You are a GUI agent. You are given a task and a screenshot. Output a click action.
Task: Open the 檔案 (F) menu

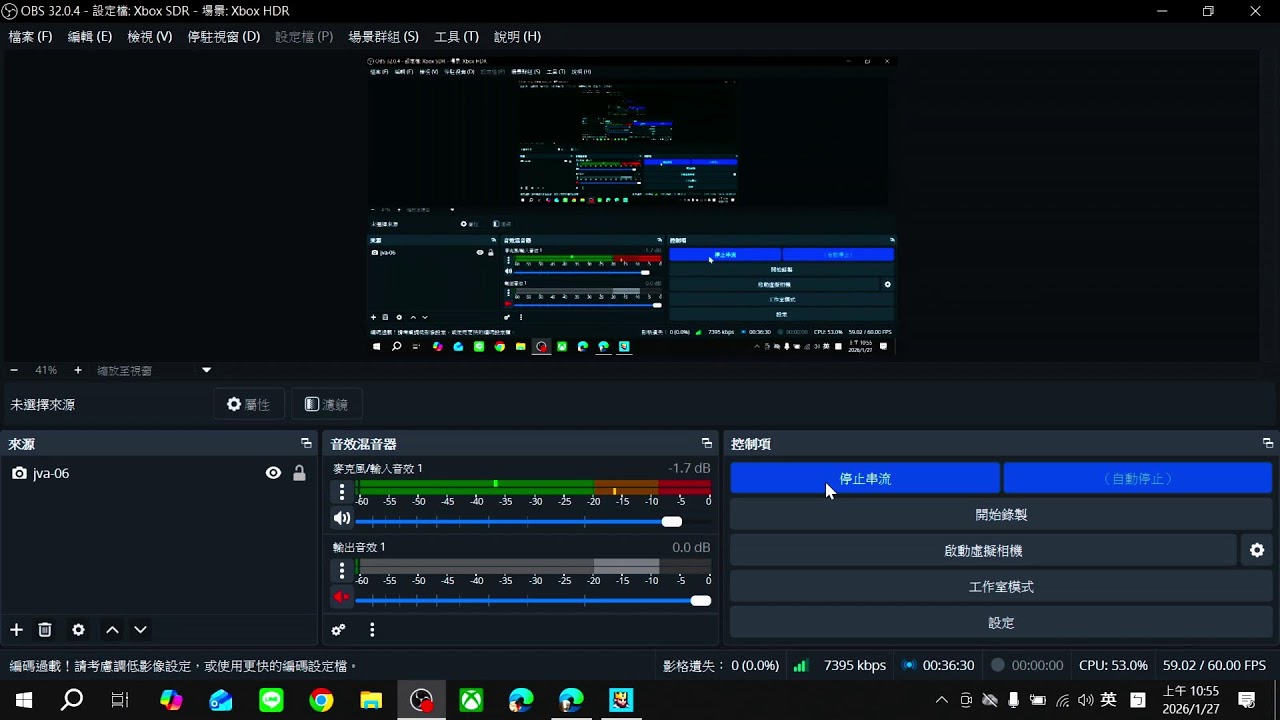(x=30, y=37)
